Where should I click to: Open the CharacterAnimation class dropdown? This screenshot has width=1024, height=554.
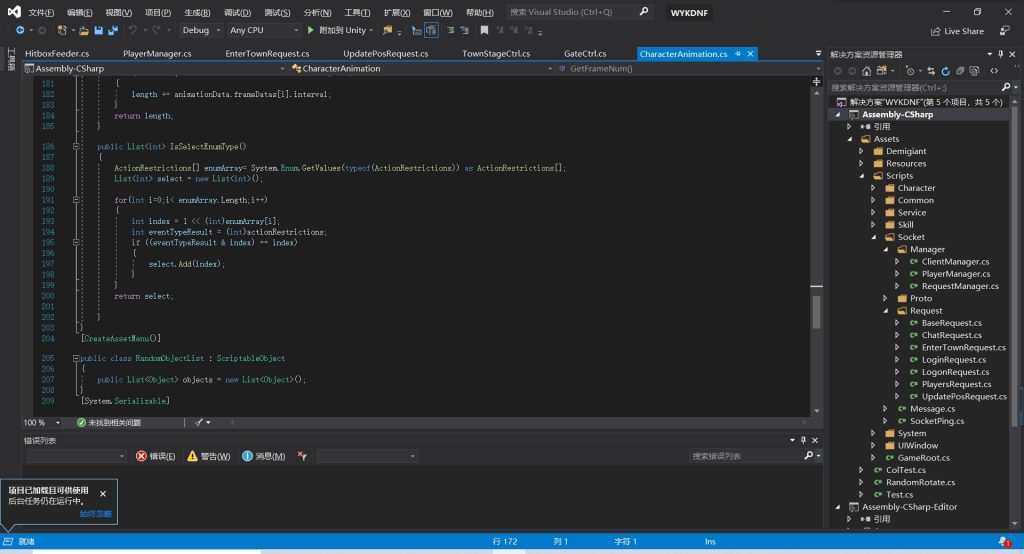coord(421,68)
